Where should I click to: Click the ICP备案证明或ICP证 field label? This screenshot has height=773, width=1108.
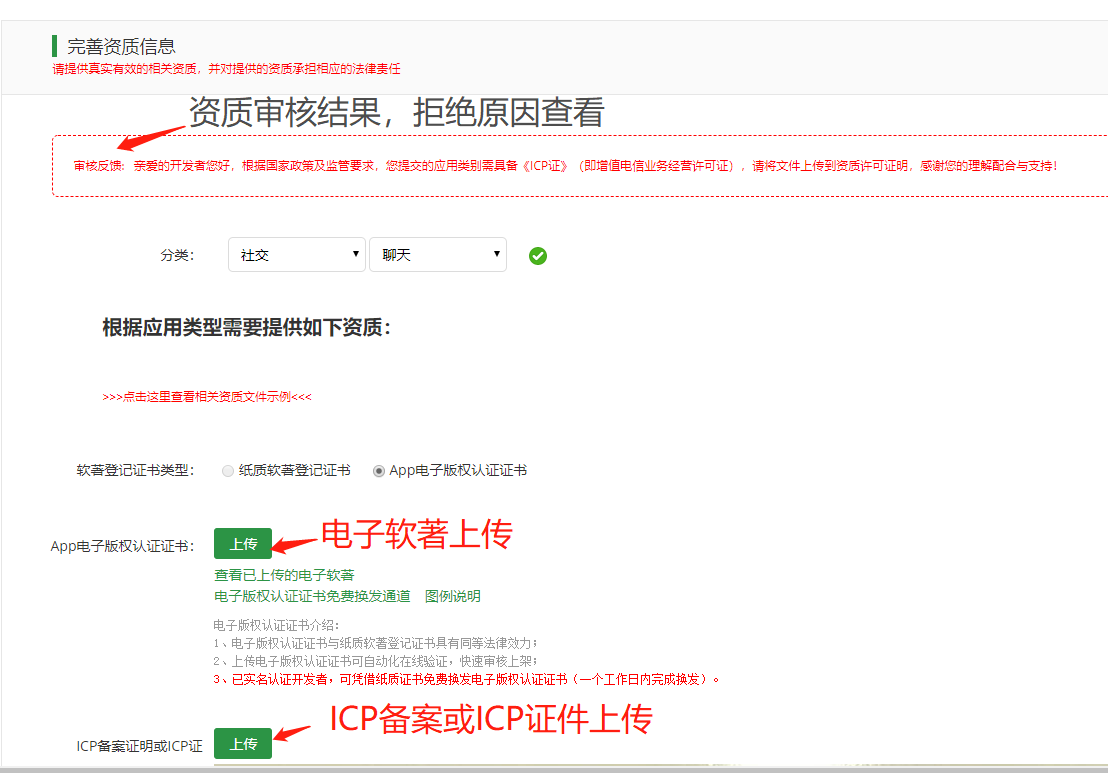(x=139, y=746)
